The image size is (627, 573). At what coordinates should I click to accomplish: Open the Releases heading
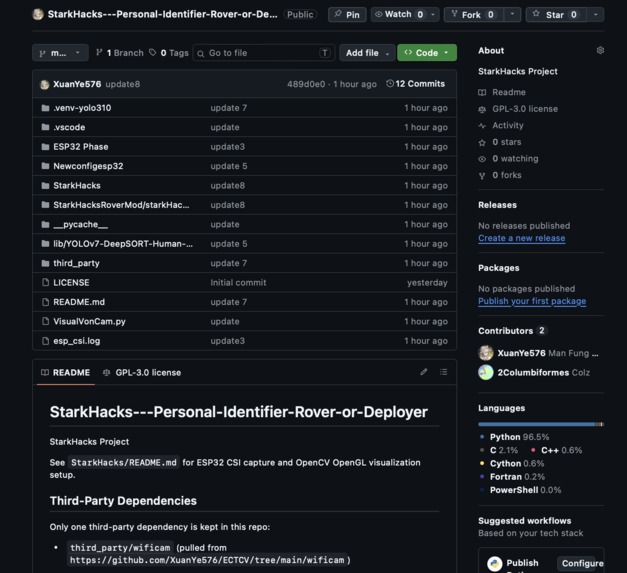click(x=497, y=205)
